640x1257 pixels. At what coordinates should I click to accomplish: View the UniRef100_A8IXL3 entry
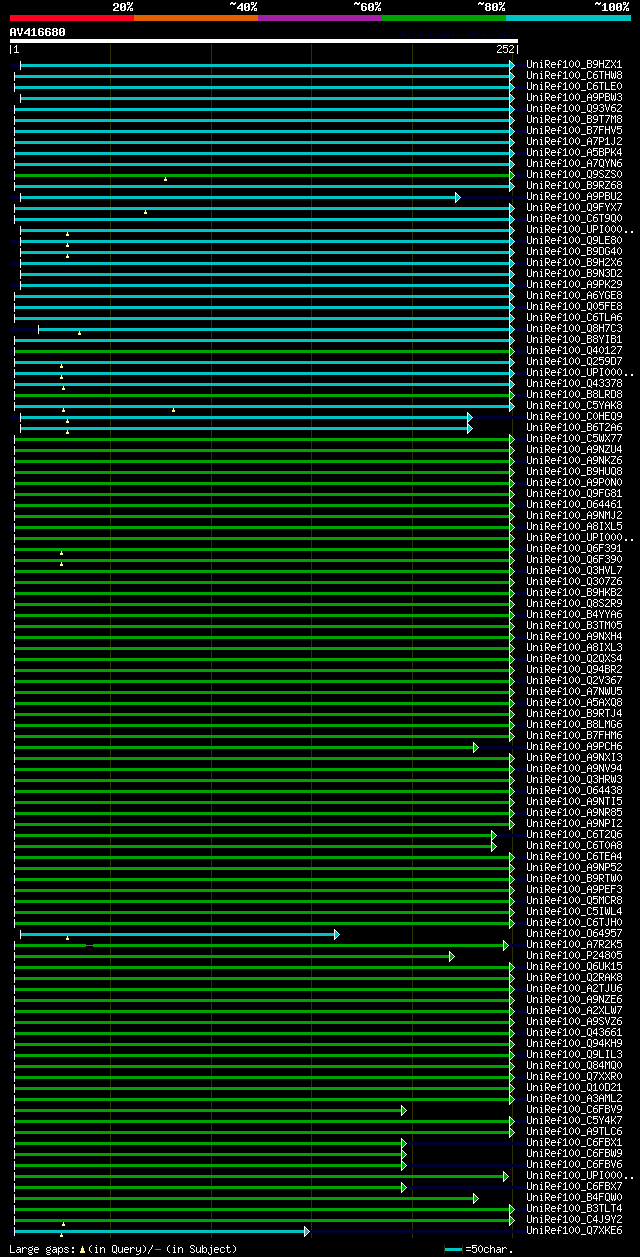[574, 648]
